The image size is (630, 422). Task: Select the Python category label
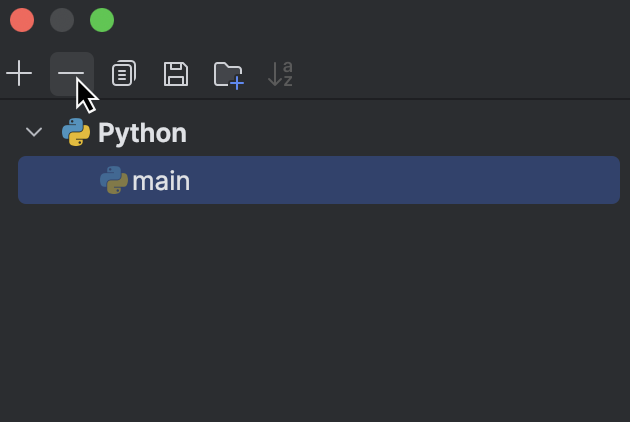(142, 133)
